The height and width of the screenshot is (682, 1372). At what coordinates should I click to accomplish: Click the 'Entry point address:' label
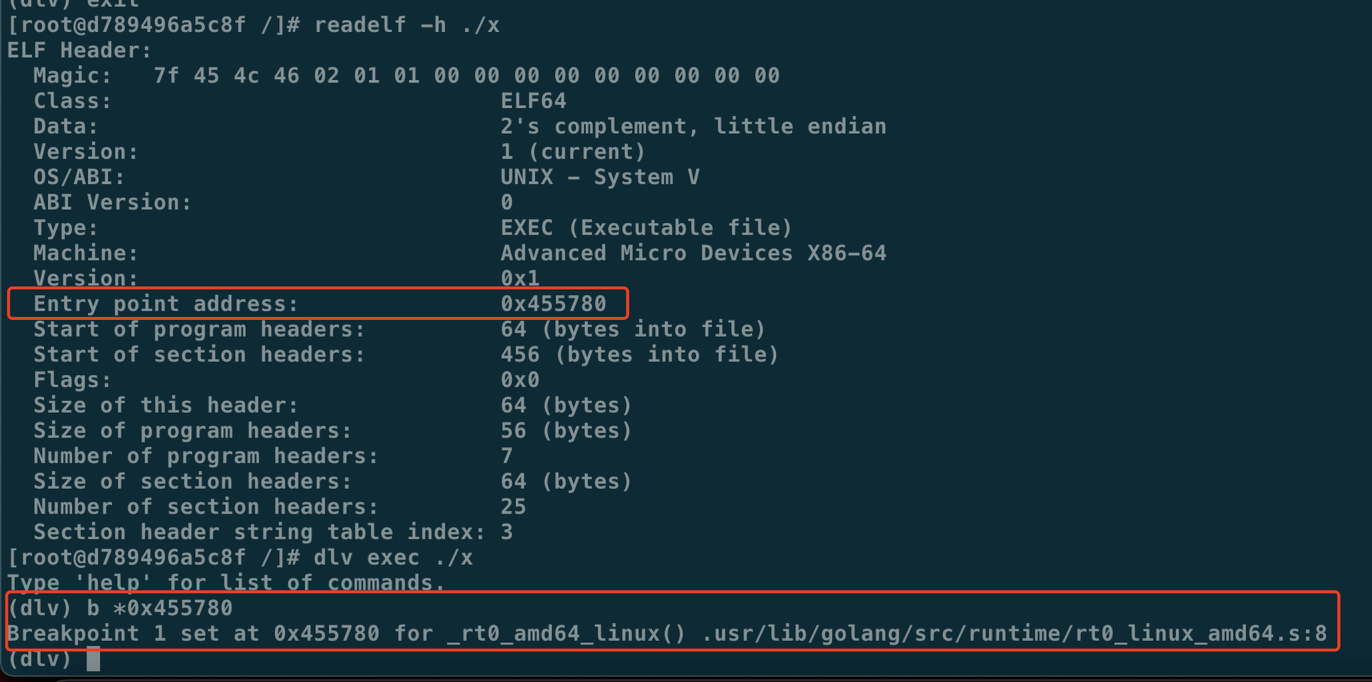(x=166, y=304)
